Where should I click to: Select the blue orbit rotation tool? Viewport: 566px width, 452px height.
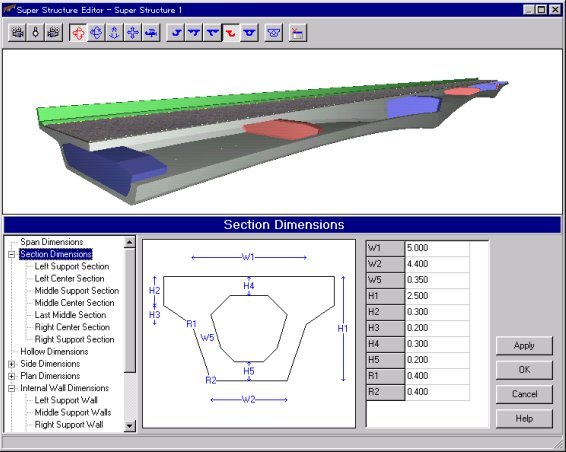pos(96,33)
